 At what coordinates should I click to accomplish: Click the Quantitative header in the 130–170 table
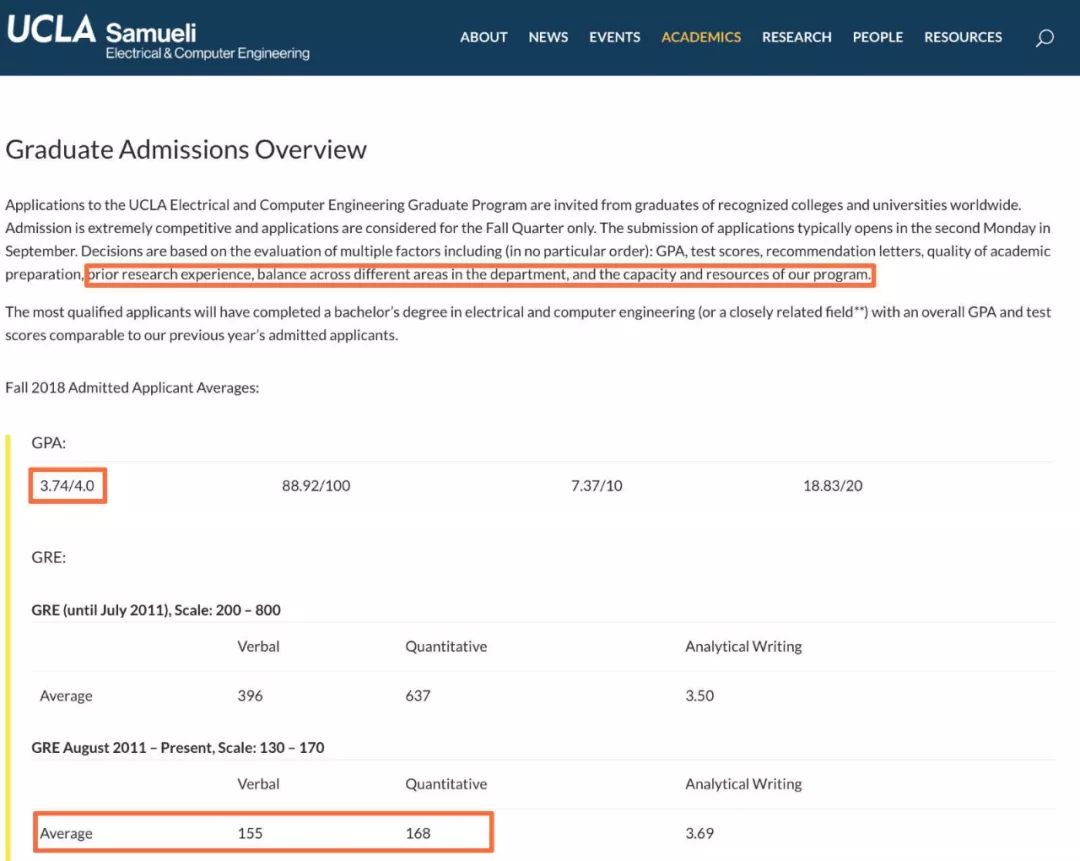point(446,784)
